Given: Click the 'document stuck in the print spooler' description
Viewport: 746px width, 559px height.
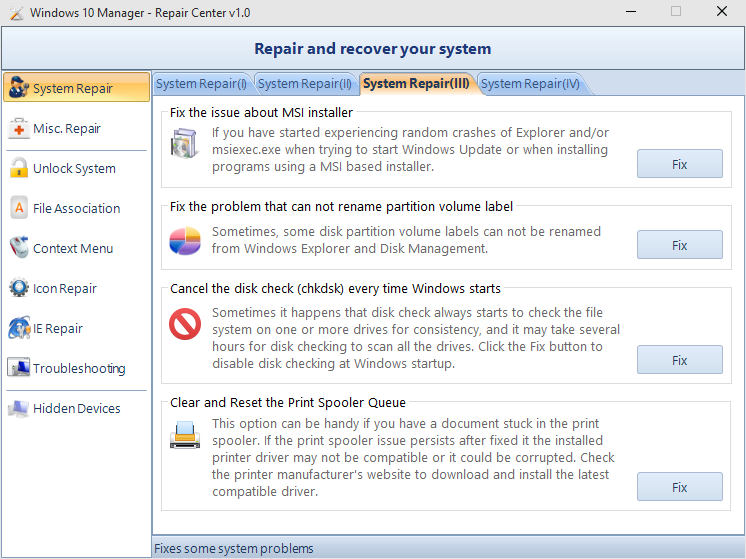Looking at the screenshot, I should (x=413, y=457).
